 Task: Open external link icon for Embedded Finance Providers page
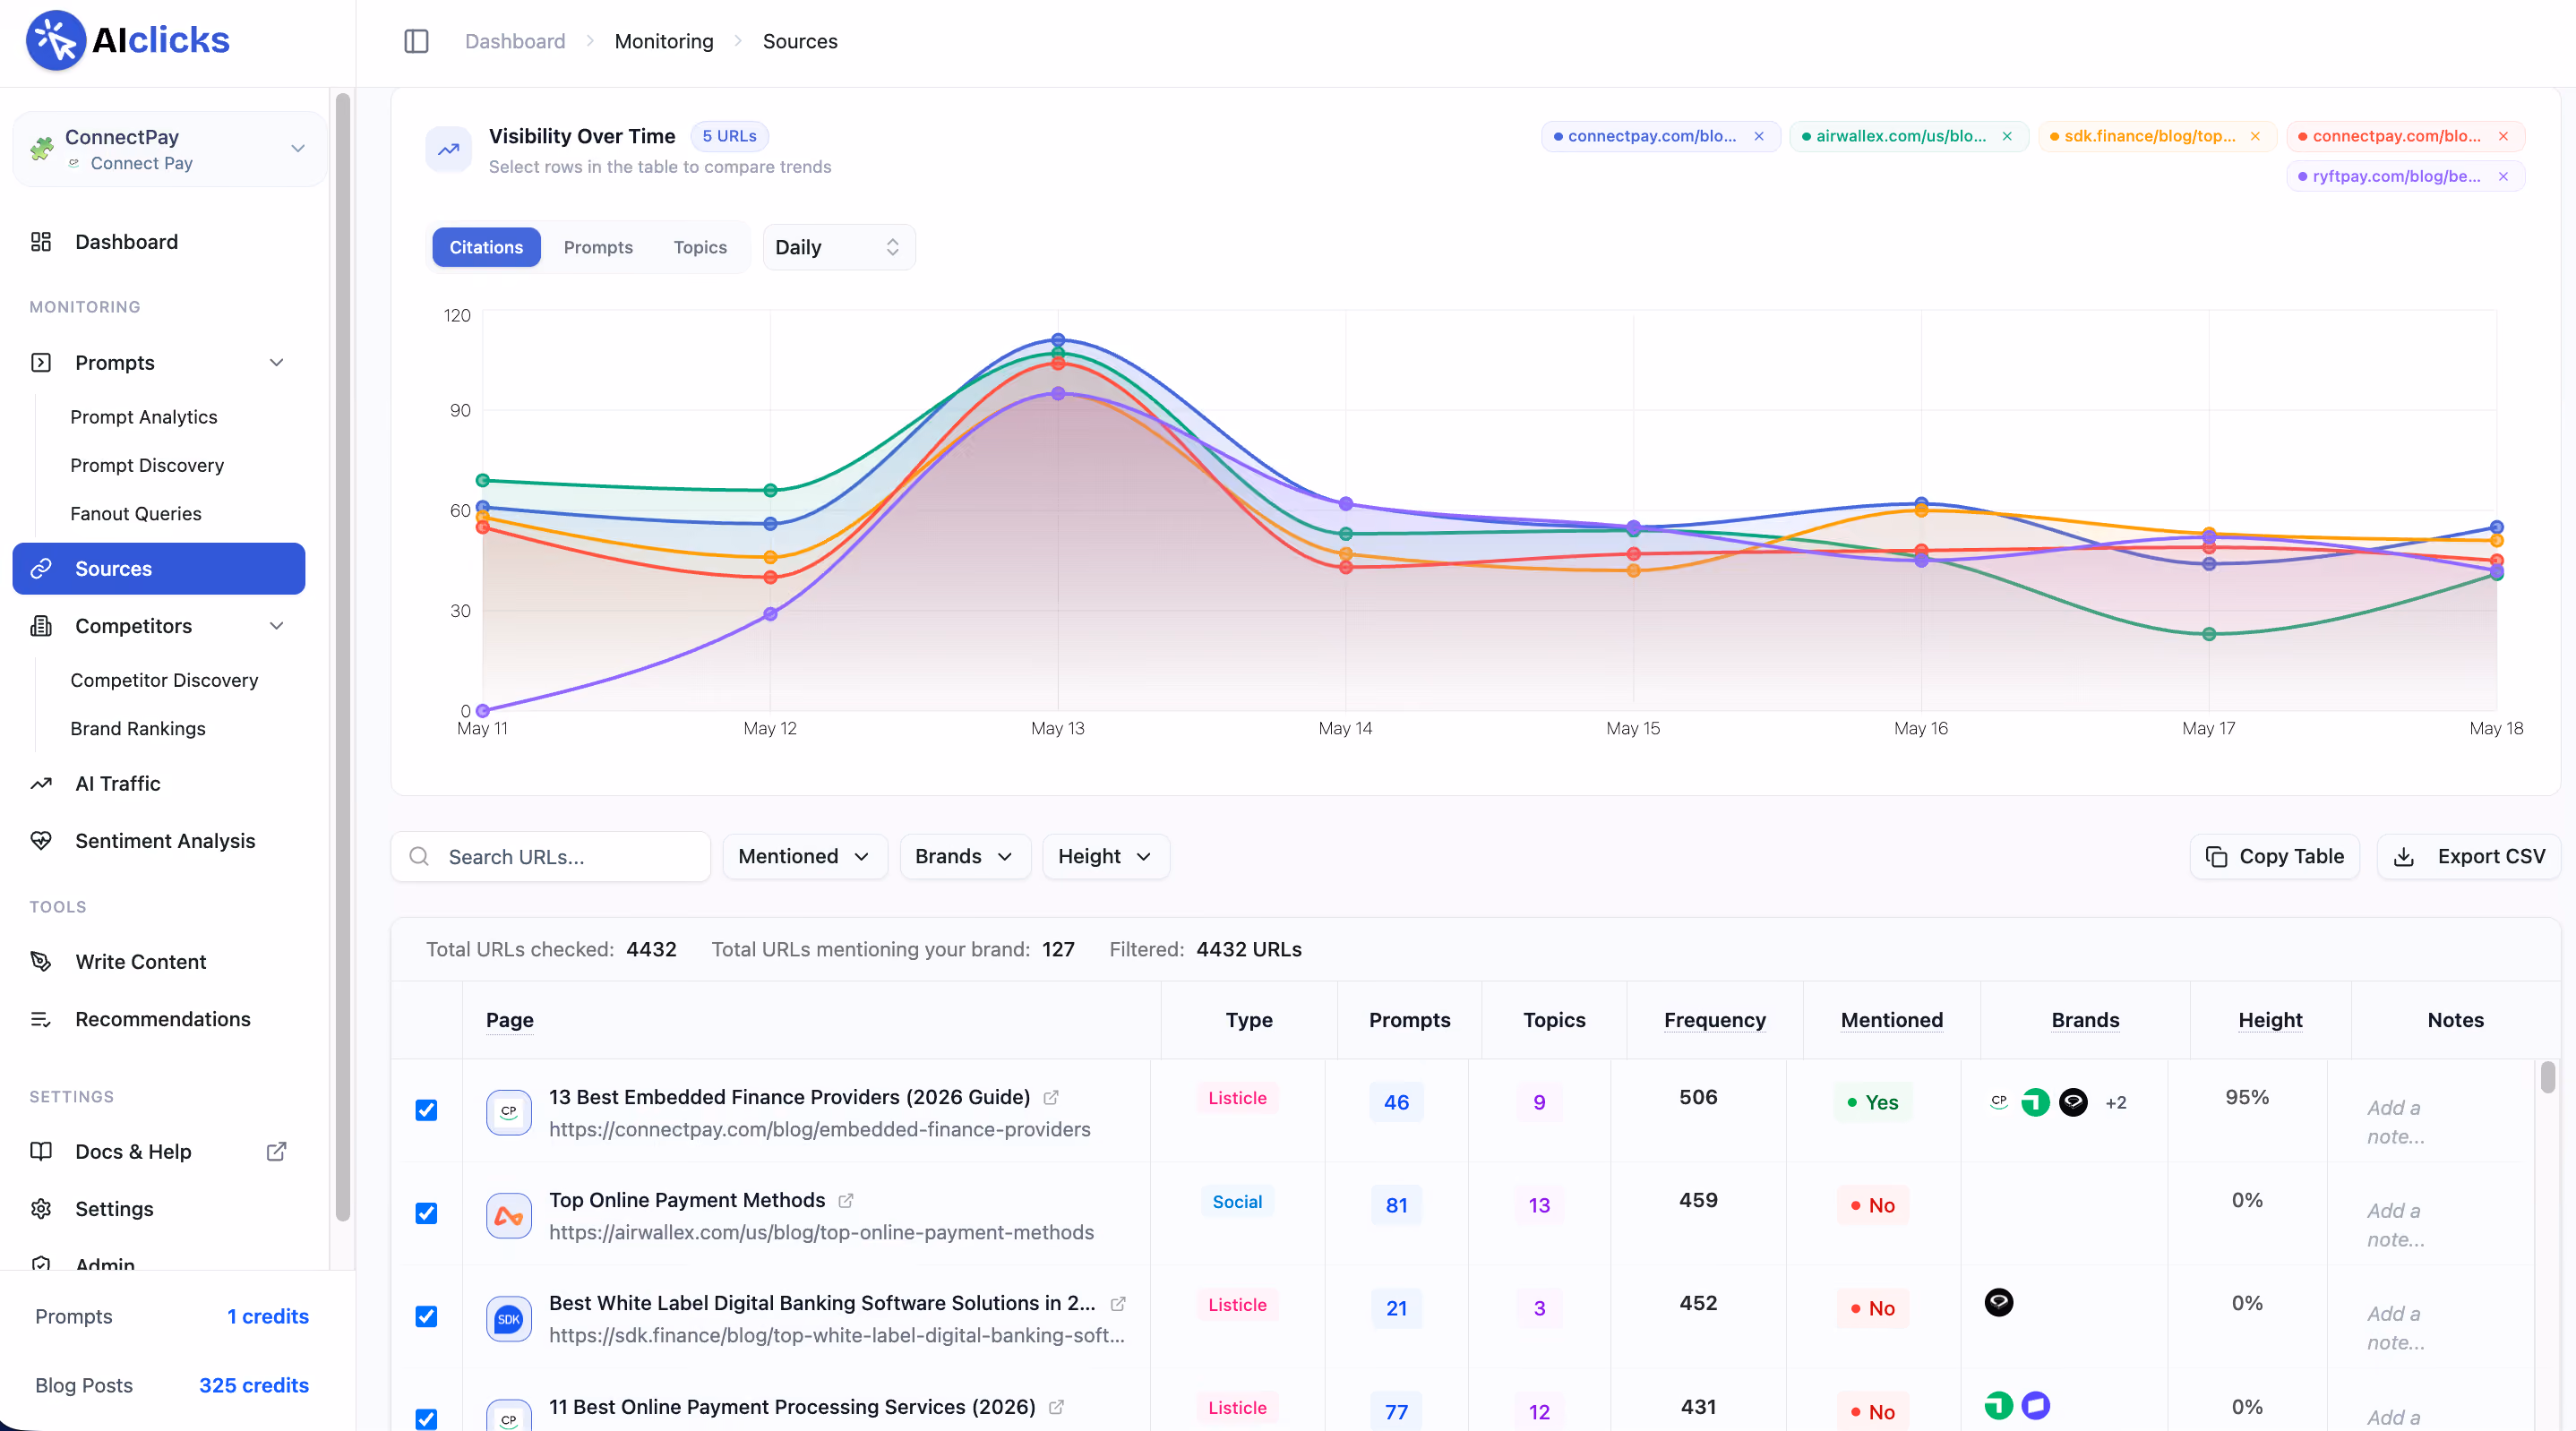tap(1050, 1097)
